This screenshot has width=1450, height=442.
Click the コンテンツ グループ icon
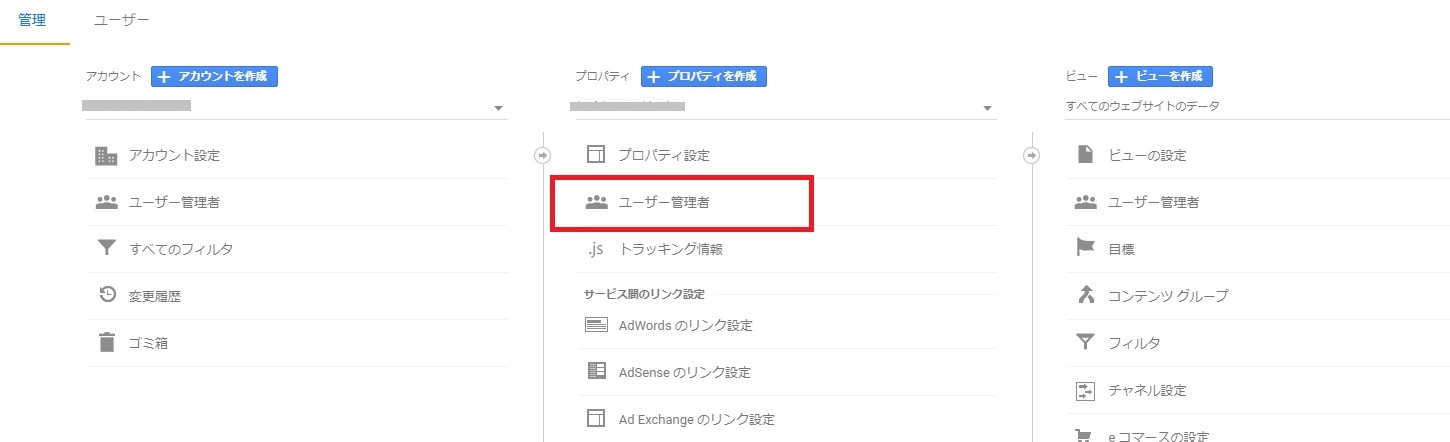tap(1085, 296)
